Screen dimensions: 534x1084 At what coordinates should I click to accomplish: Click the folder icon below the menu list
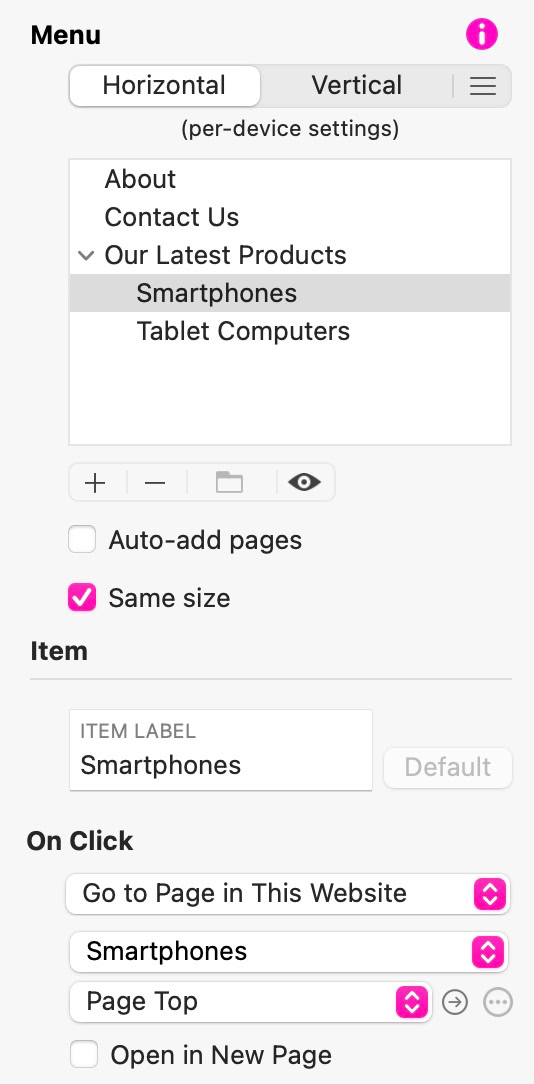pyautogui.click(x=230, y=483)
